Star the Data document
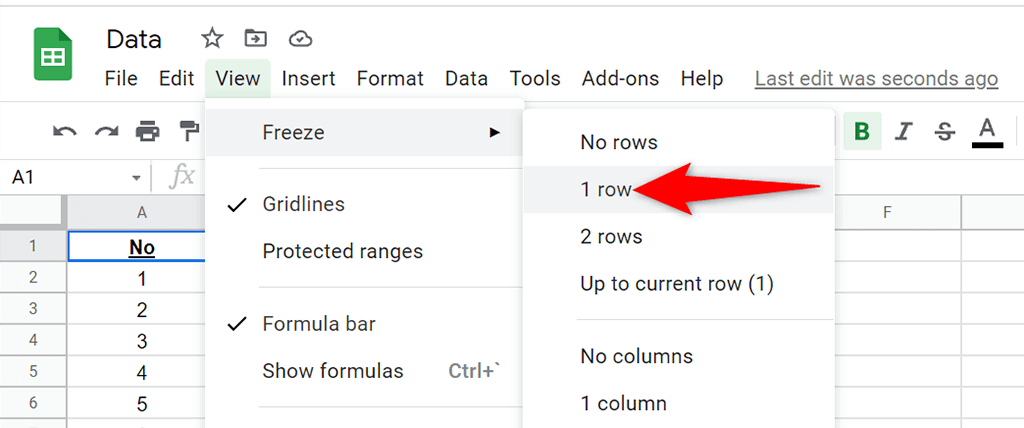 [212, 39]
